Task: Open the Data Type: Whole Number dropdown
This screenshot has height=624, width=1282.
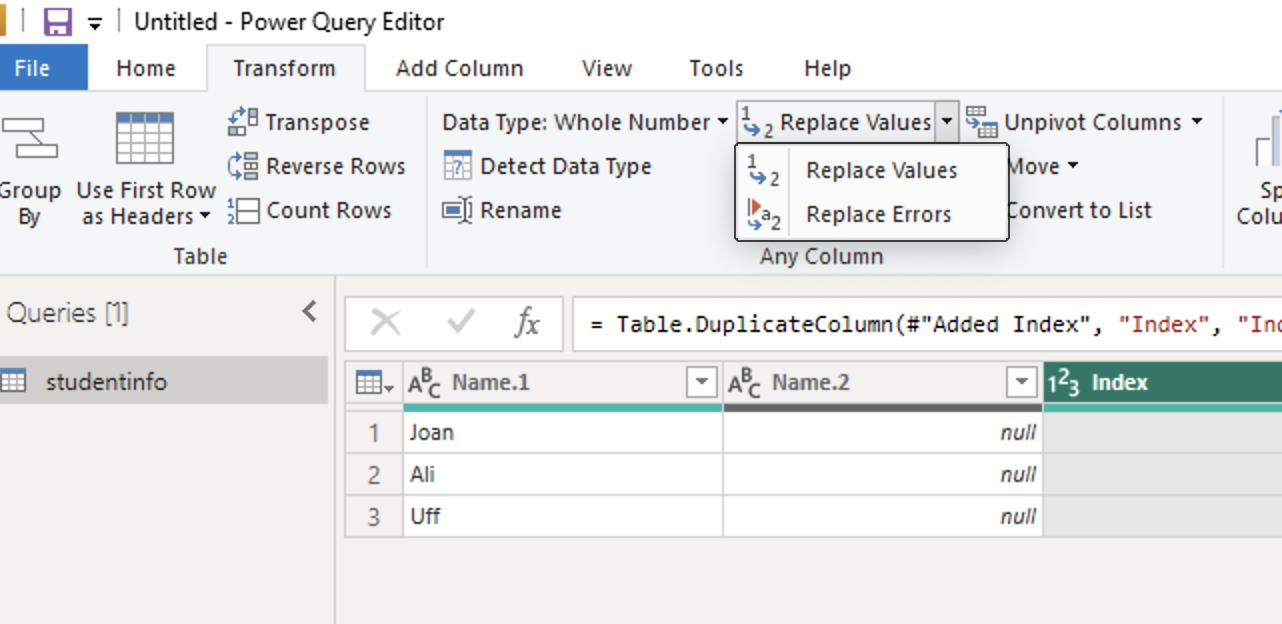Action: 585,122
